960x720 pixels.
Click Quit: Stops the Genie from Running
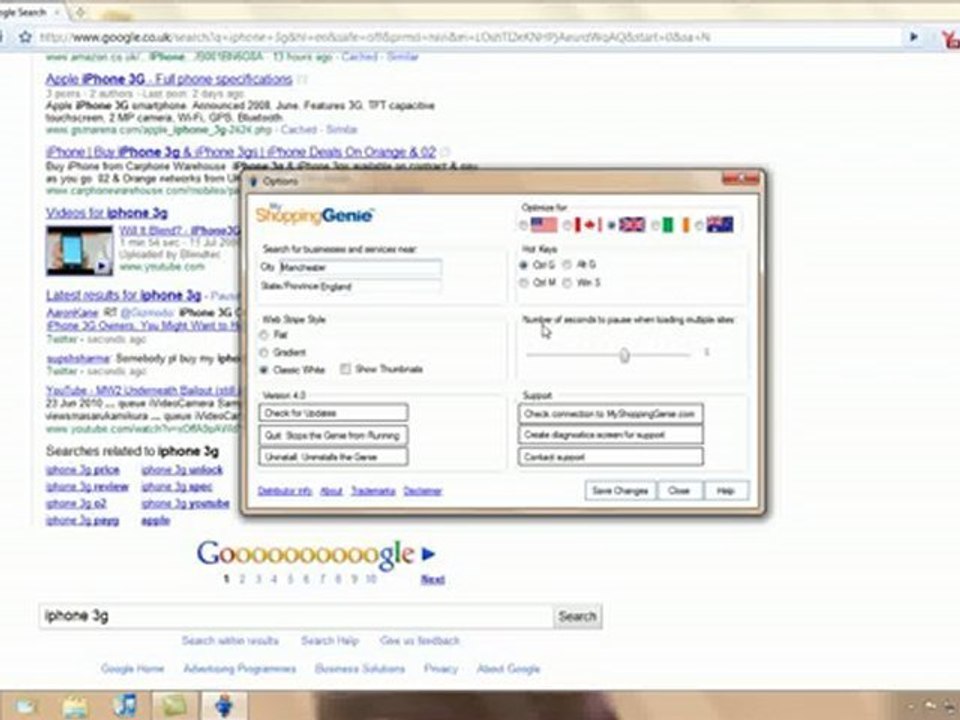tap(333, 435)
